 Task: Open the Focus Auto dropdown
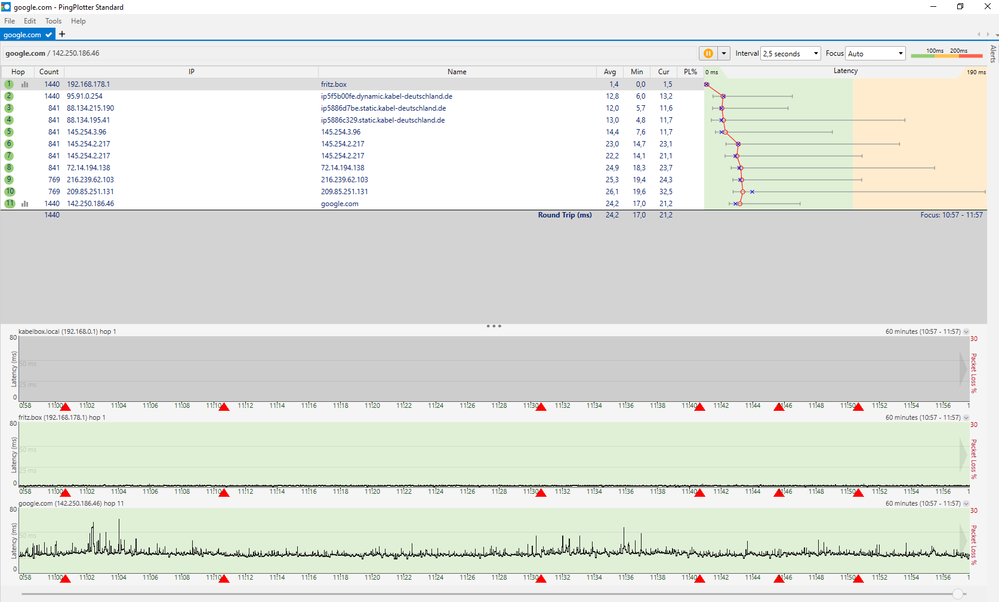tap(875, 53)
